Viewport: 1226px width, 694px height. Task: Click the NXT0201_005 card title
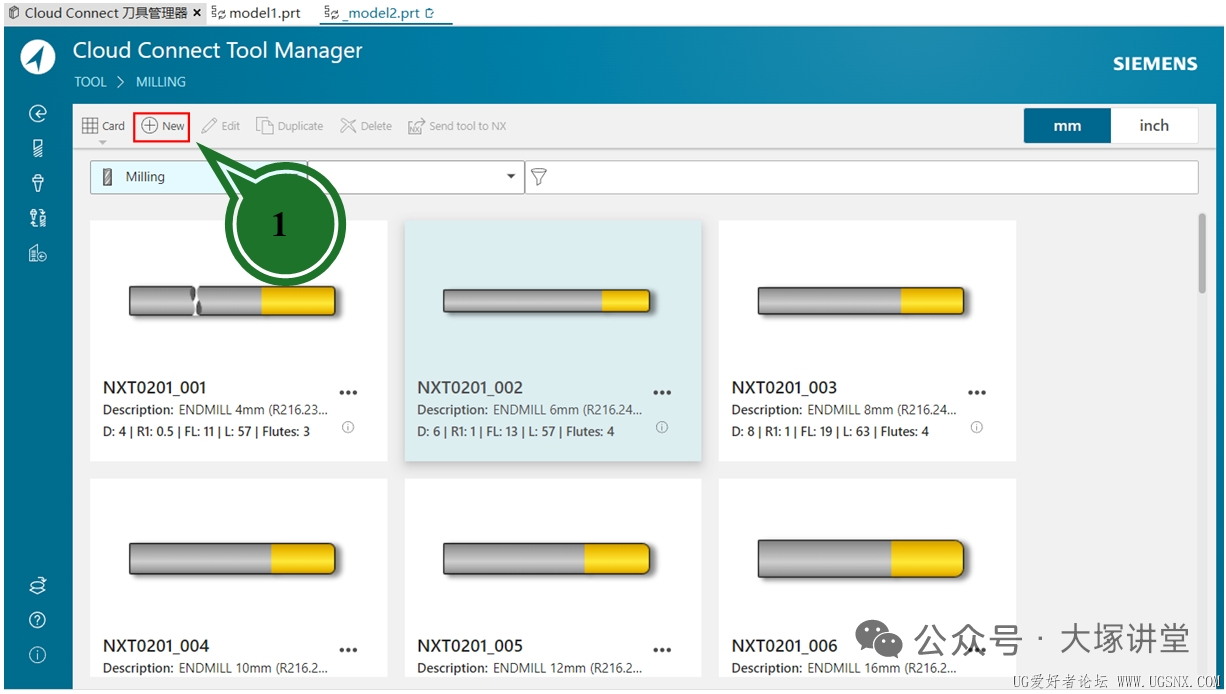click(470, 646)
